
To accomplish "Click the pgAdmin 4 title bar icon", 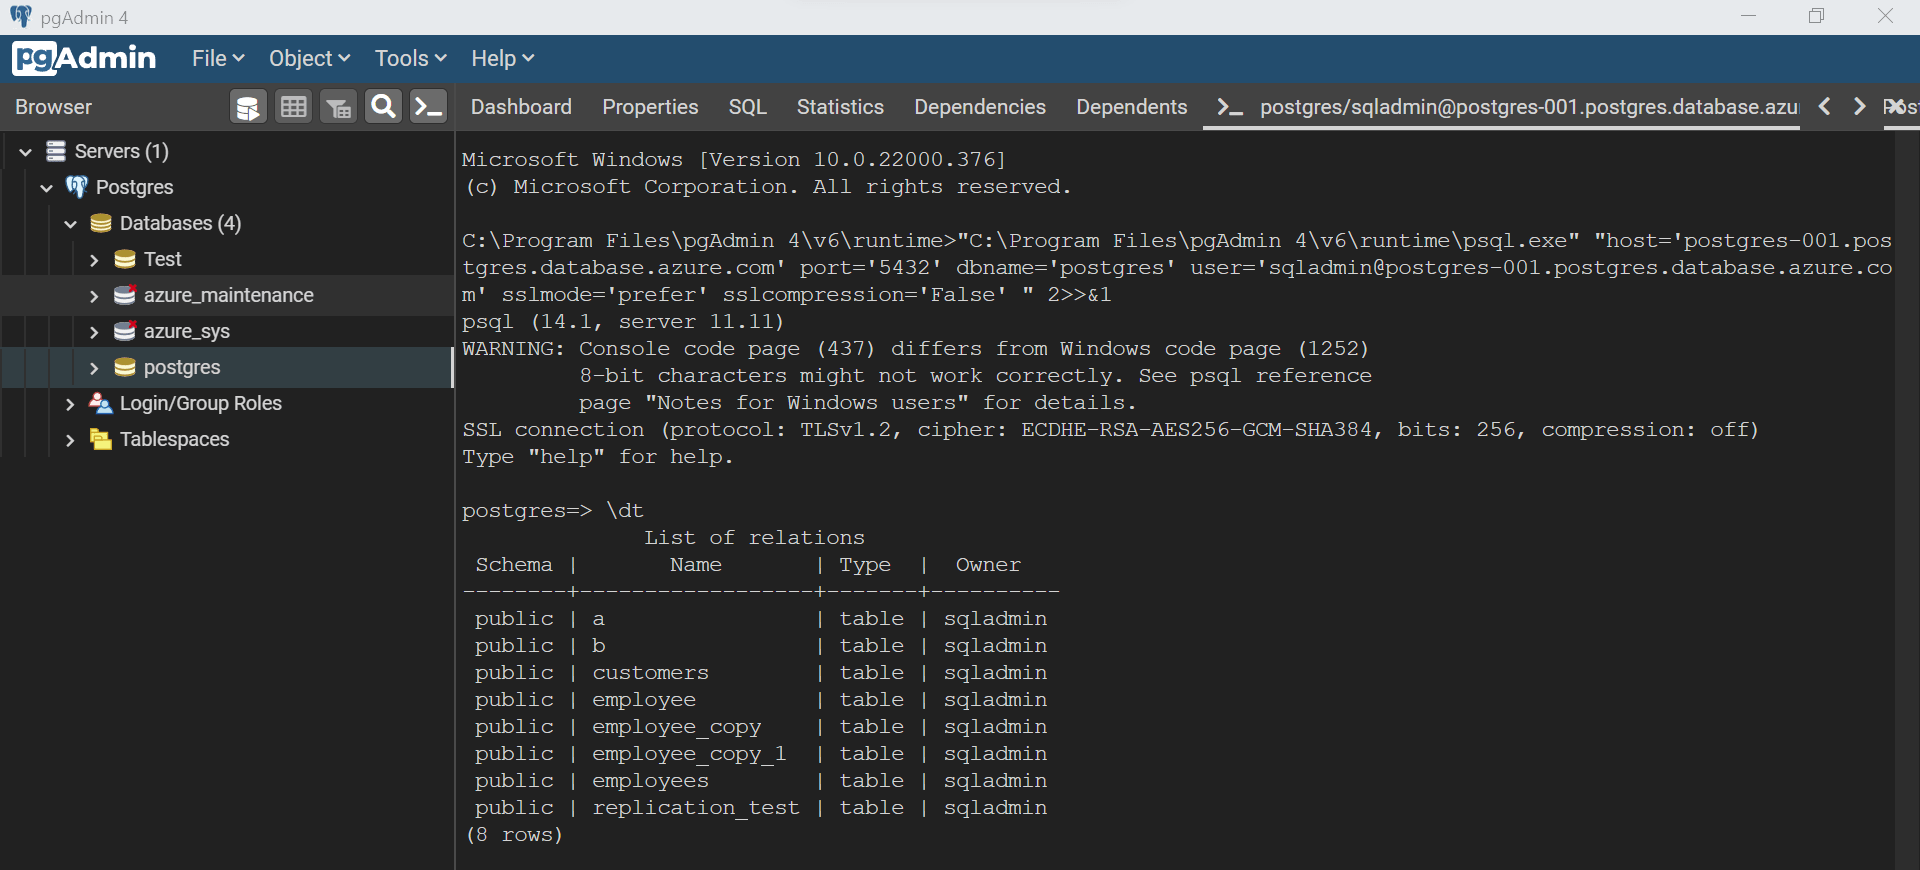I will click(20, 17).
